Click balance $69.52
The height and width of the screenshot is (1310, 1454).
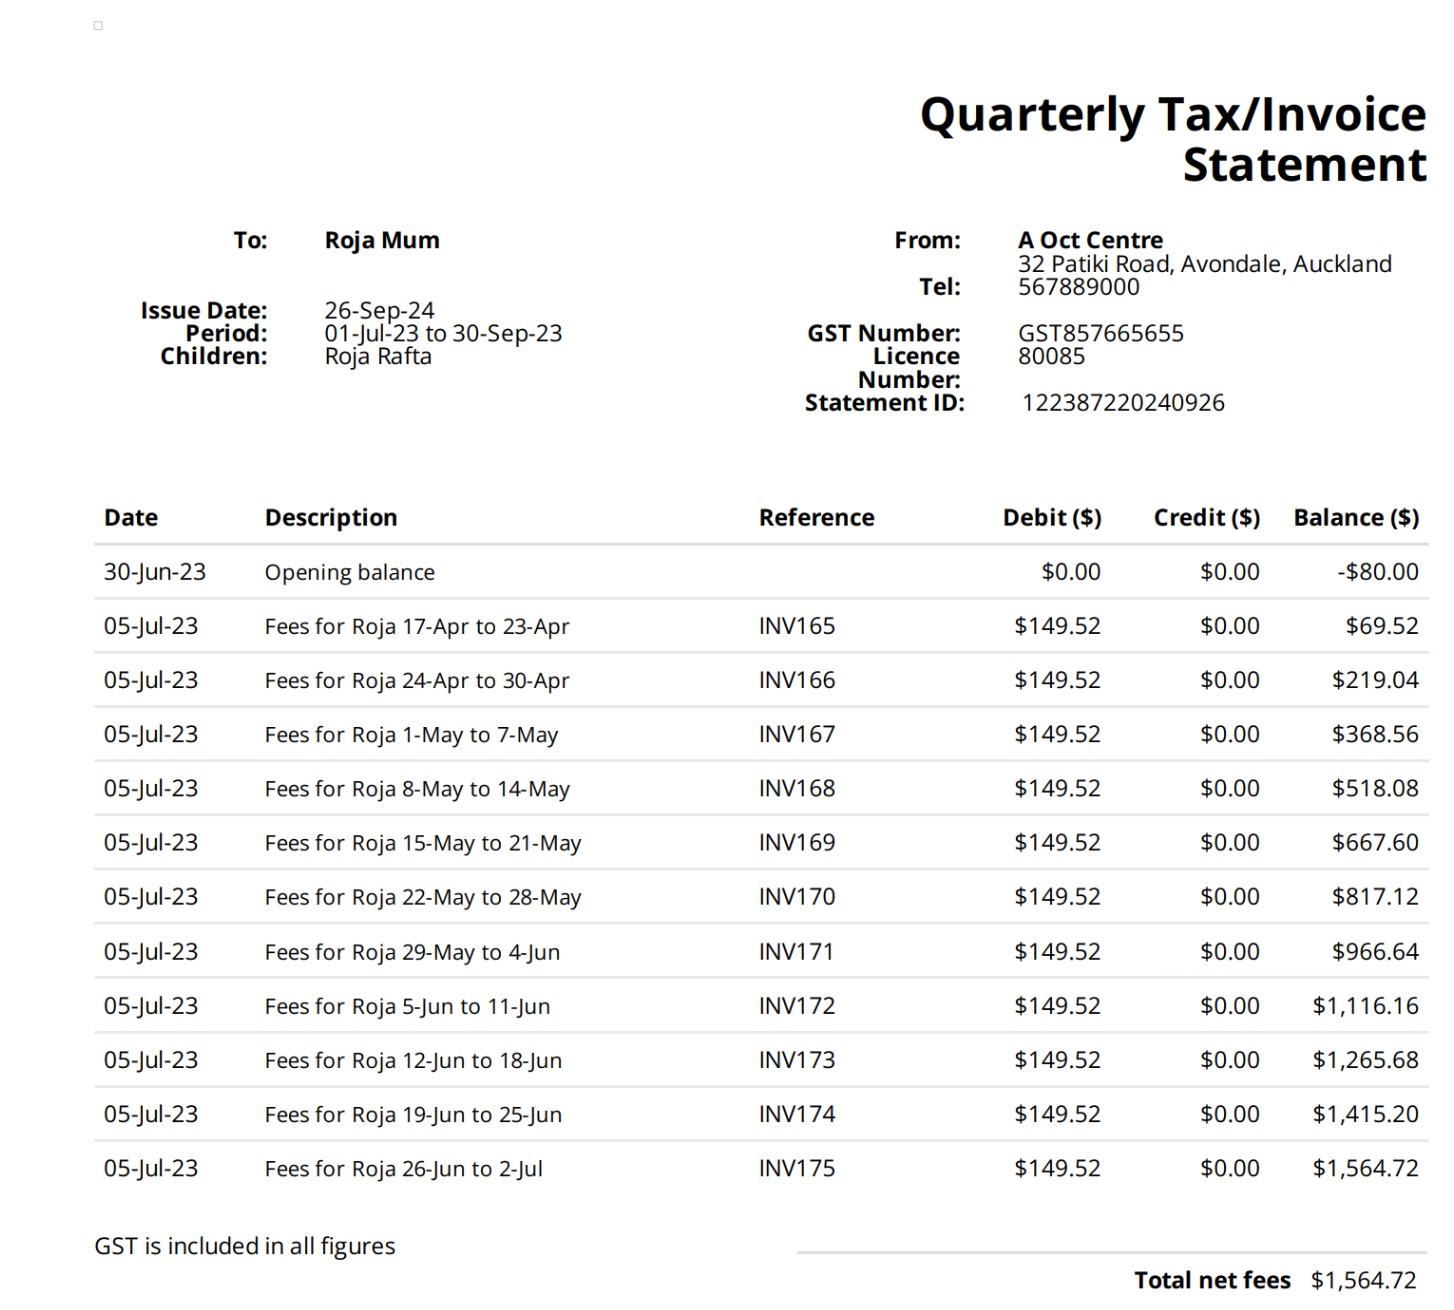pos(1382,626)
